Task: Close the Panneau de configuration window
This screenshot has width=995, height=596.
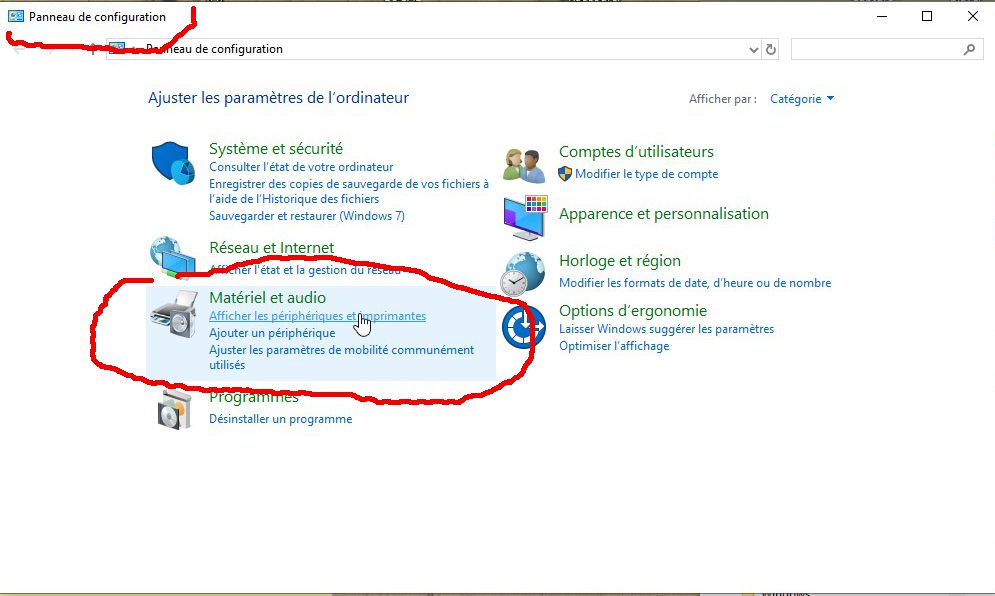Action: (x=972, y=17)
